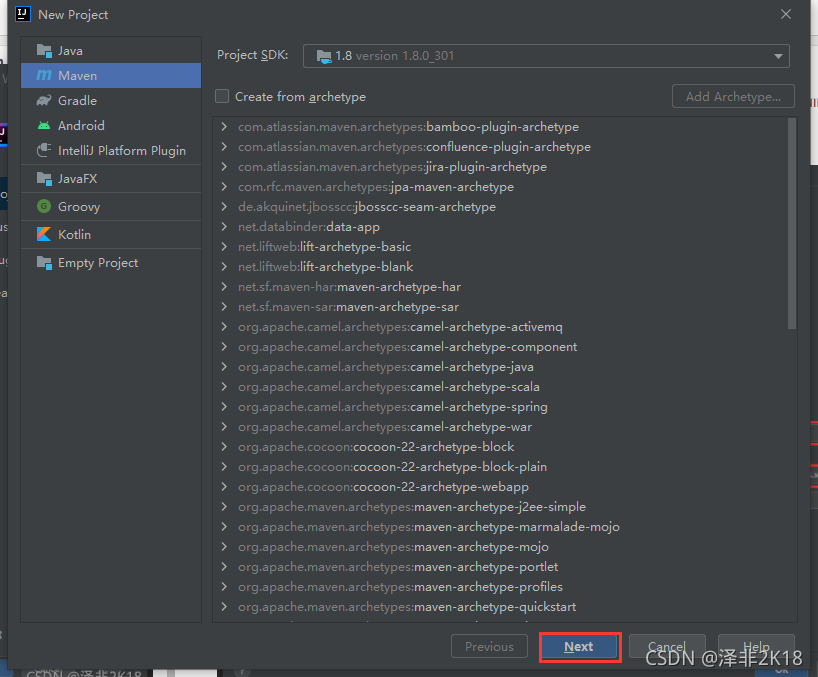Select Gradle project type label
This screenshot has width=818, height=677.
click(77, 101)
